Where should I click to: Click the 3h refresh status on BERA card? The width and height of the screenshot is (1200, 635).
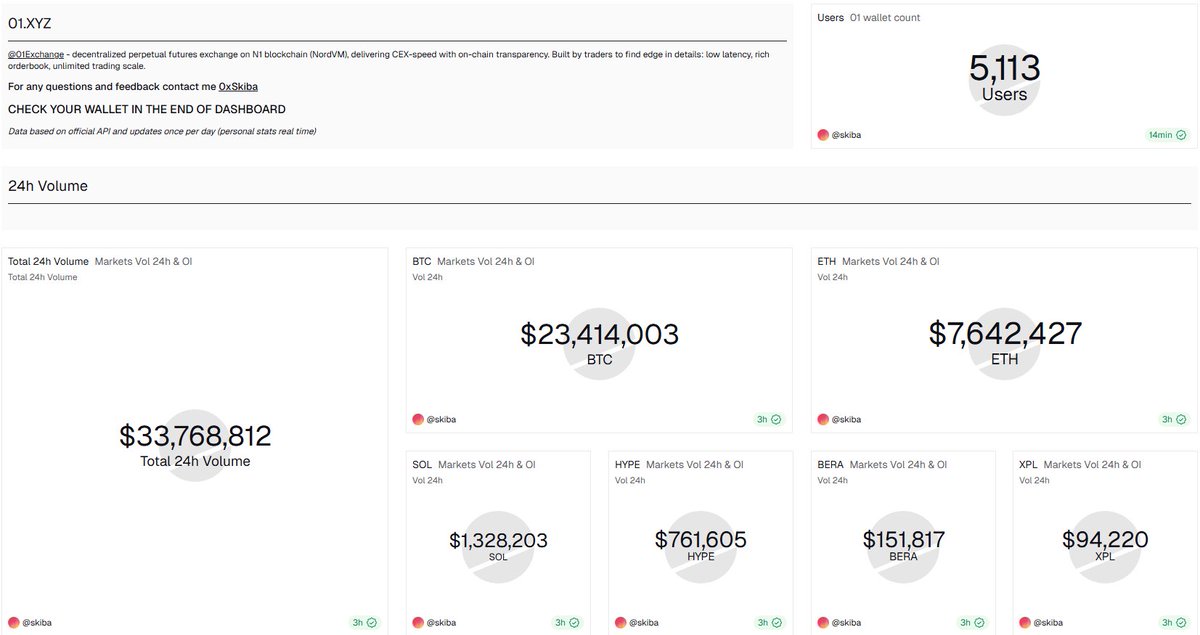[x=971, y=622]
